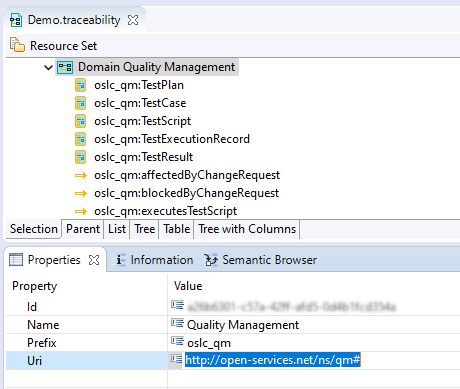Click the highlighted Uri text field

pos(273,360)
